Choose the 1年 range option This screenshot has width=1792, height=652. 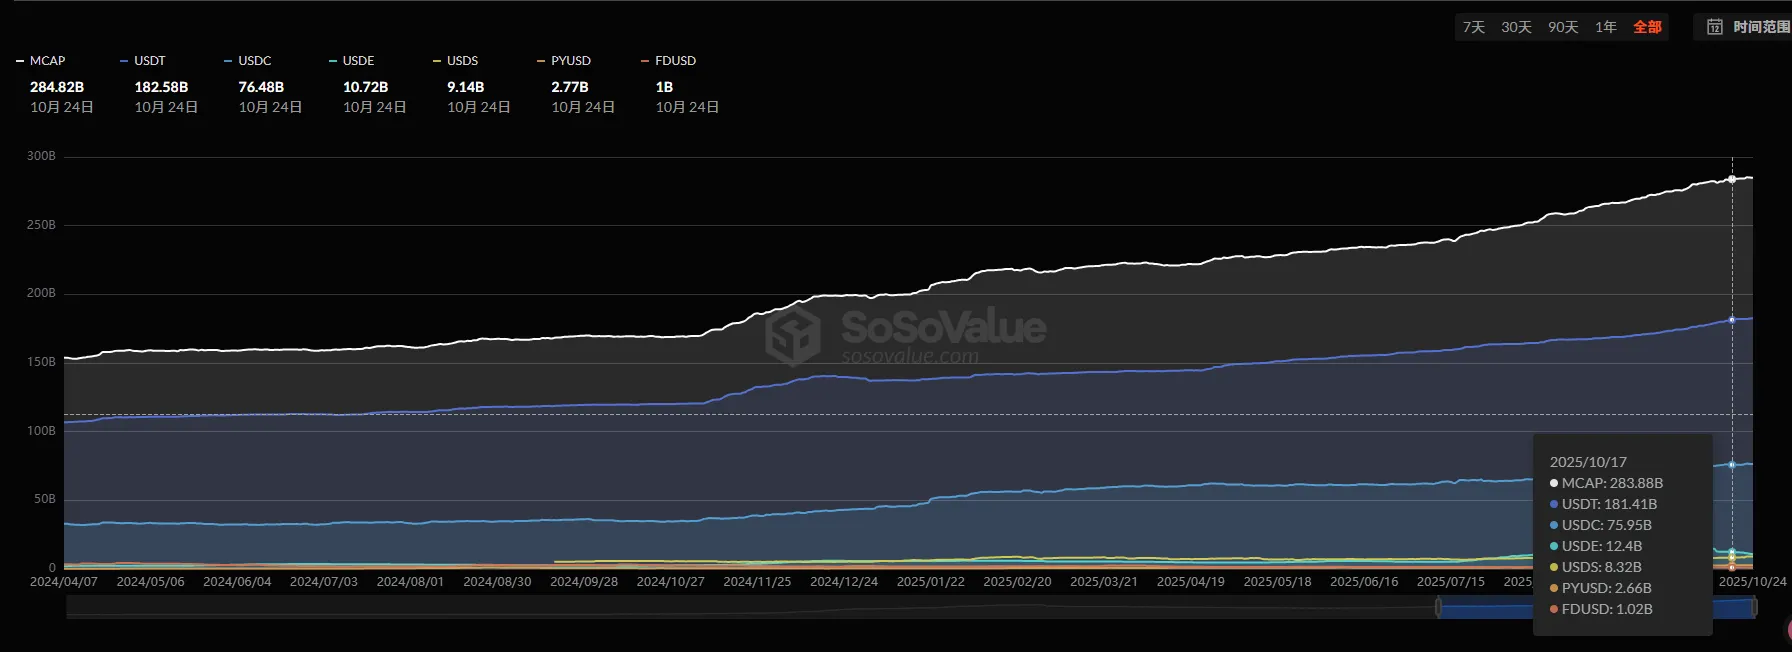tap(1606, 27)
